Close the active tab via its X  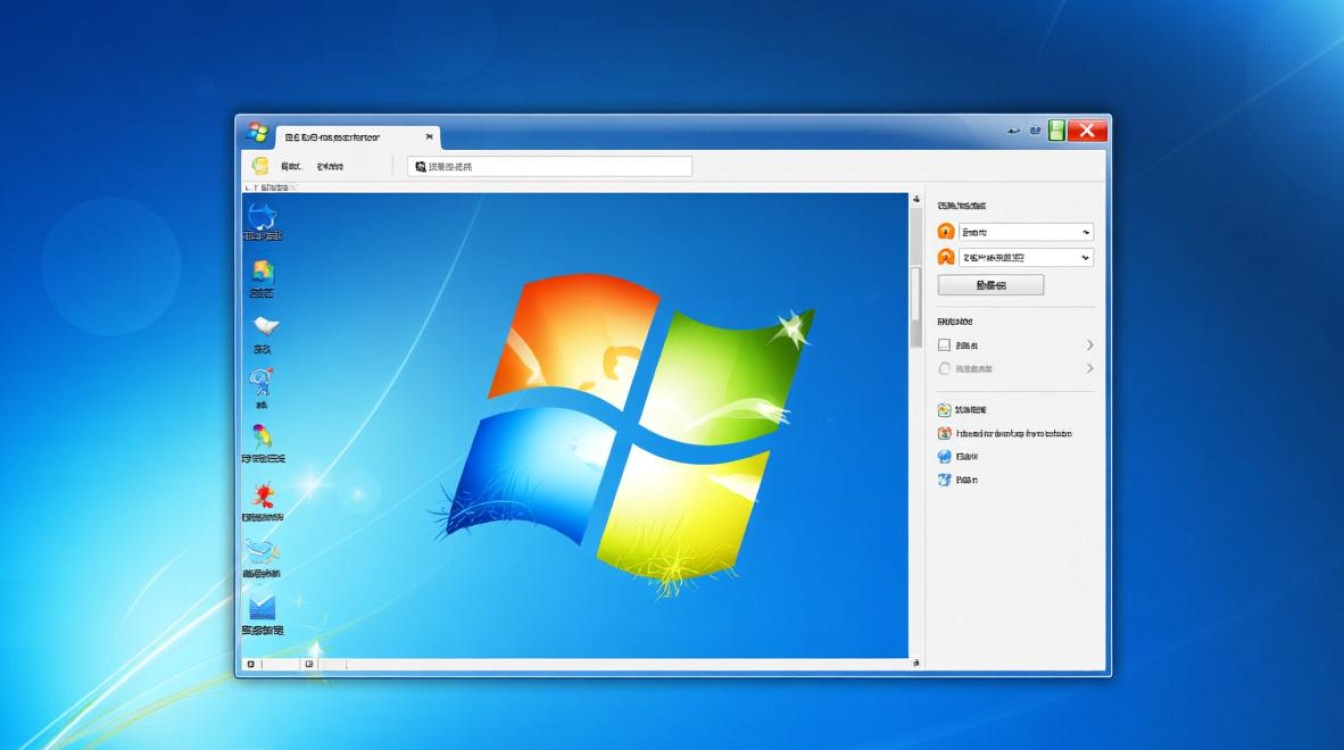[x=429, y=136]
